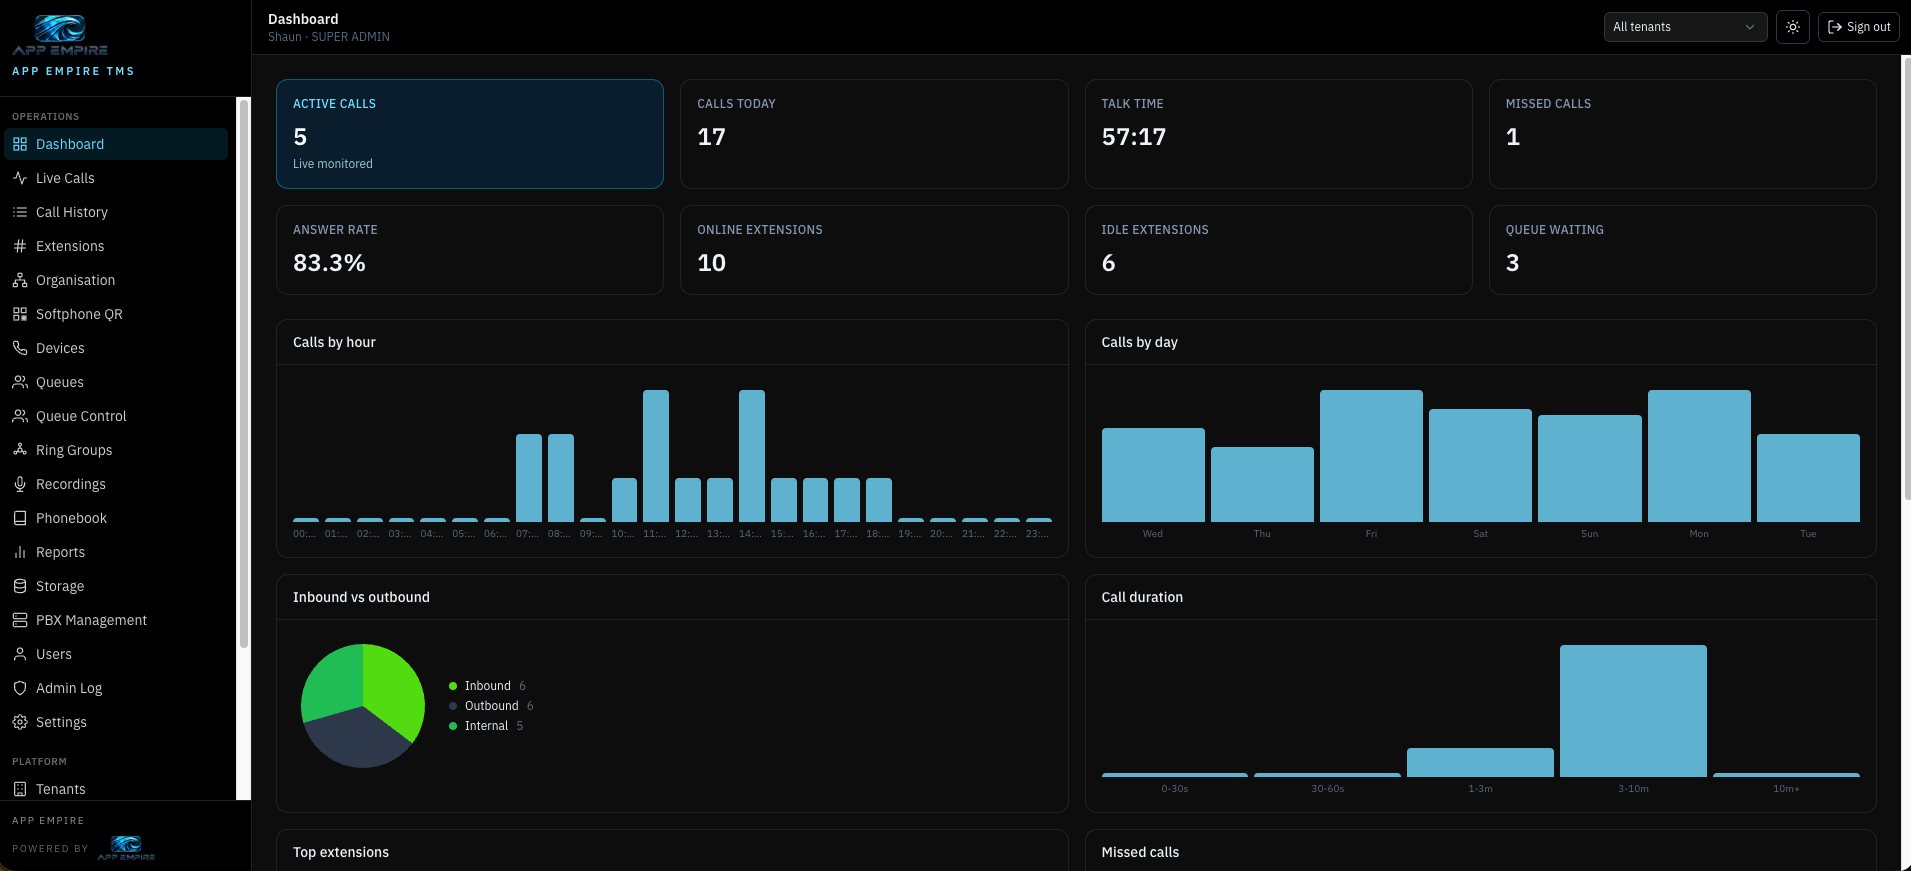Click the App Empire TMS logo
The image size is (1911, 871).
coord(61,37)
